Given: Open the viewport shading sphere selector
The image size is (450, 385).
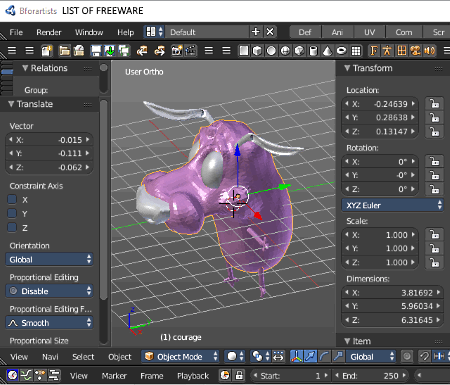Looking at the screenshot, I should coord(235,357).
